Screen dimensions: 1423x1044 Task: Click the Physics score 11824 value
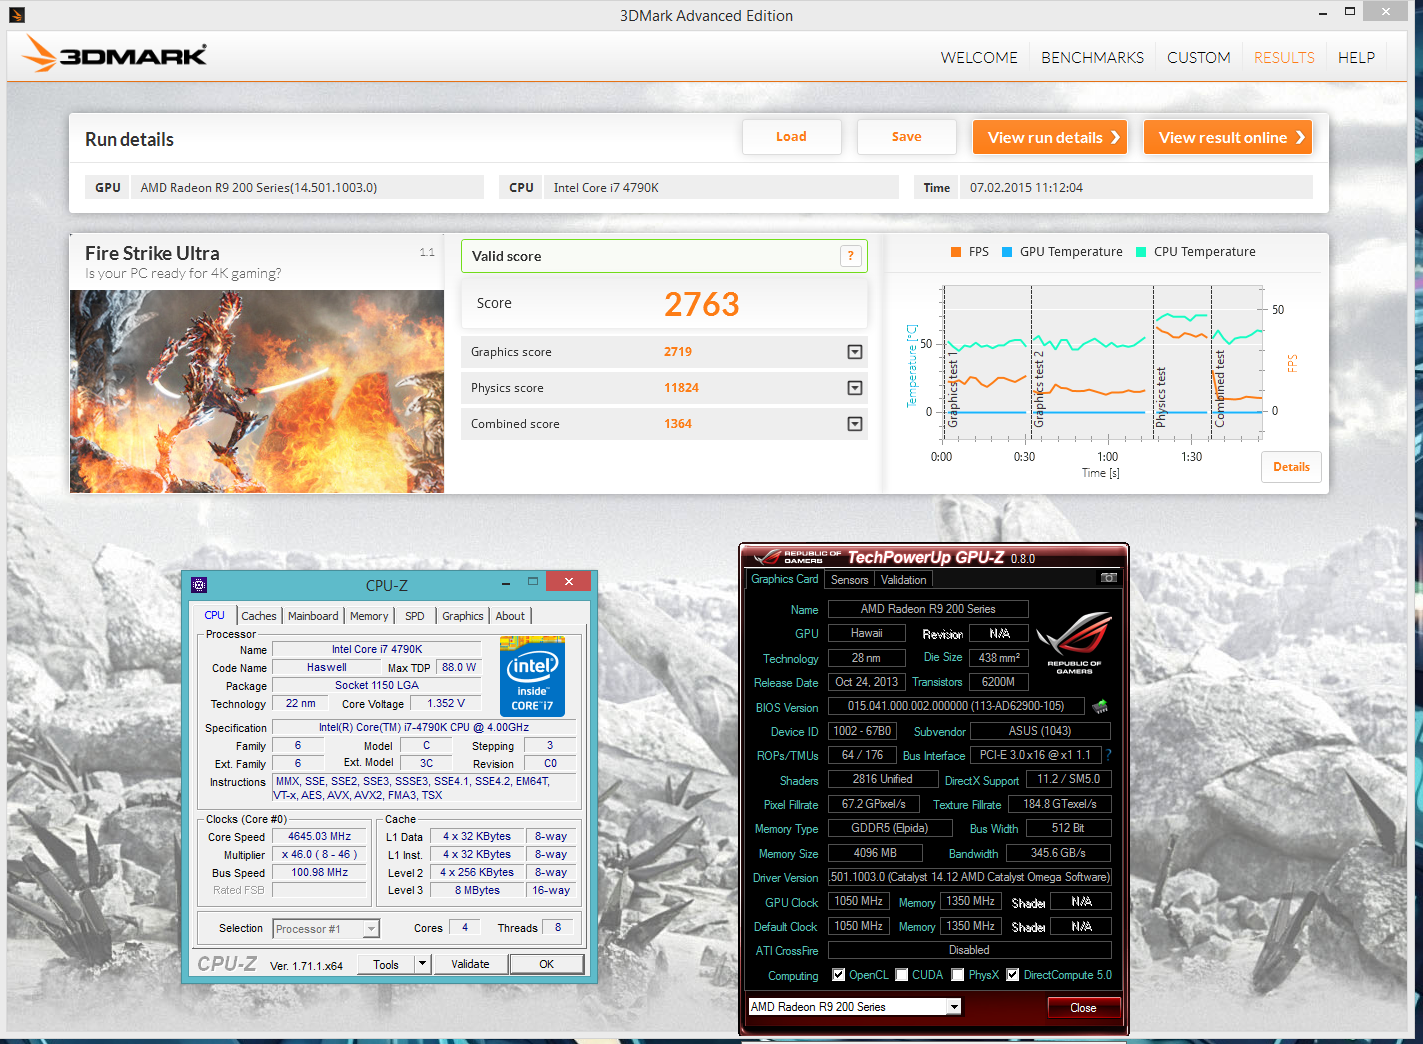pos(681,388)
